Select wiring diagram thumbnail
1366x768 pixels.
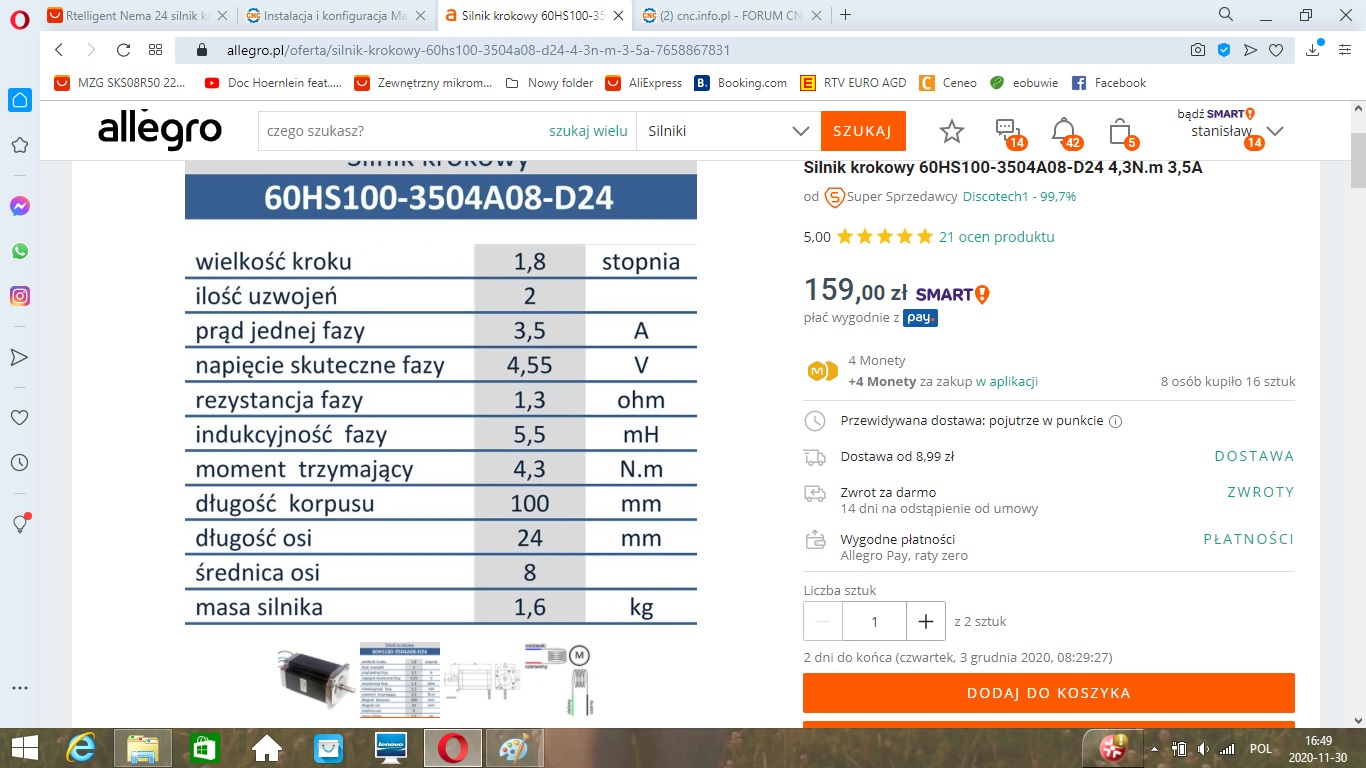coord(558,679)
